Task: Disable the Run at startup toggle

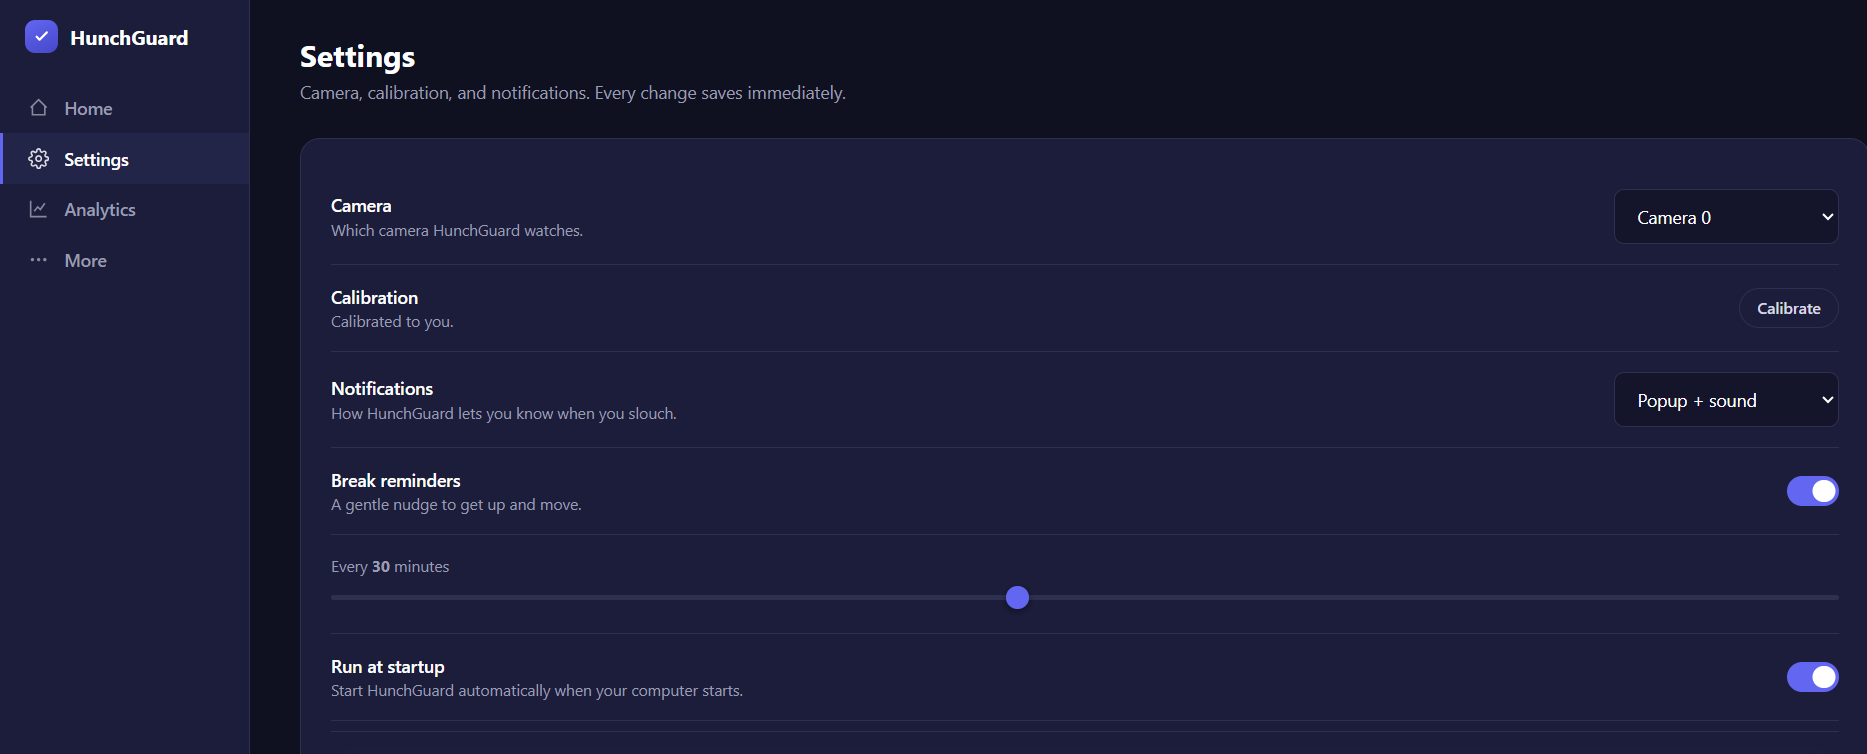Action: (1812, 677)
